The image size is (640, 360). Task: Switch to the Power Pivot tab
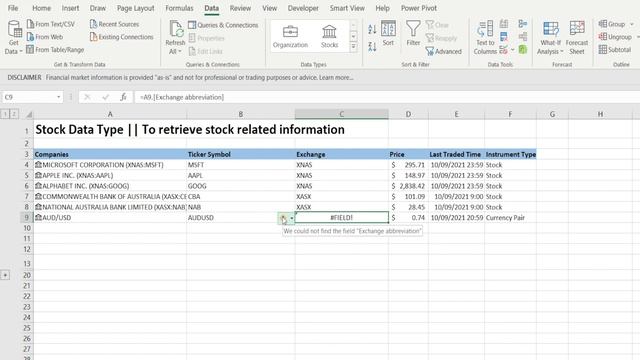pyautogui.click(x=418, y=8)
